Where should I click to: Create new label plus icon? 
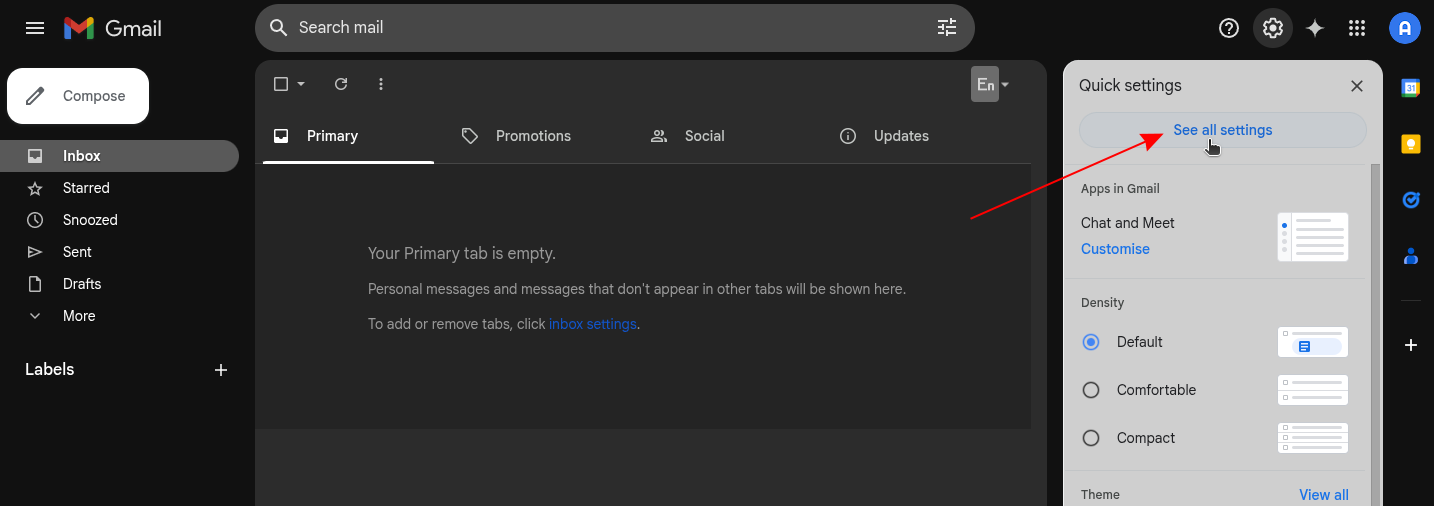[221, 370]
